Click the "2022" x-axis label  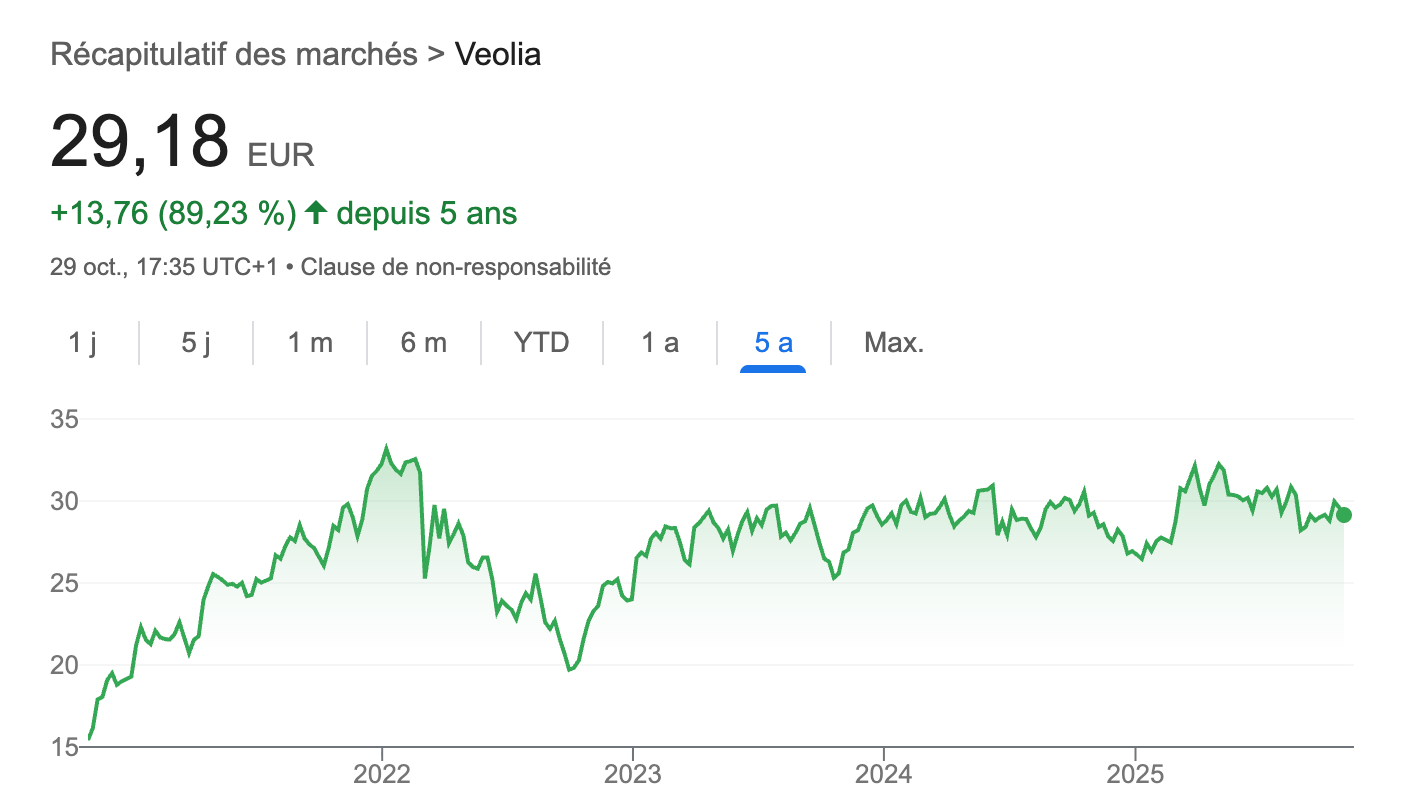click(x=383, y=773)
